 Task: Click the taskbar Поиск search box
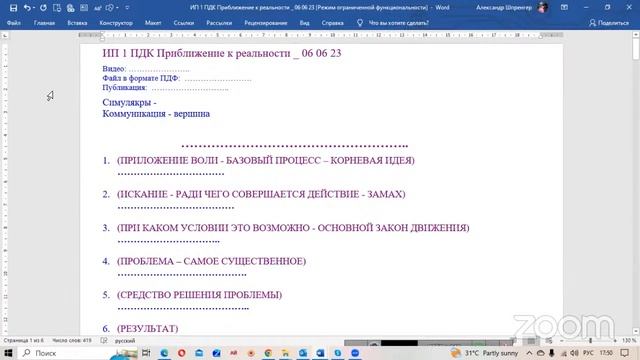(78, 353)
